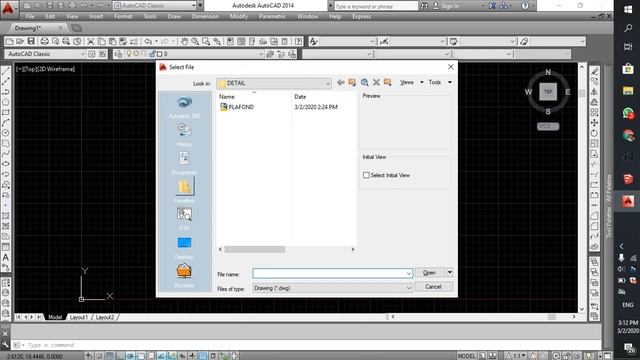The height and width of the screenshot is (360, 640).
Task: Expand the WCS dropdown below ViewCube
Action: point(548,127)
